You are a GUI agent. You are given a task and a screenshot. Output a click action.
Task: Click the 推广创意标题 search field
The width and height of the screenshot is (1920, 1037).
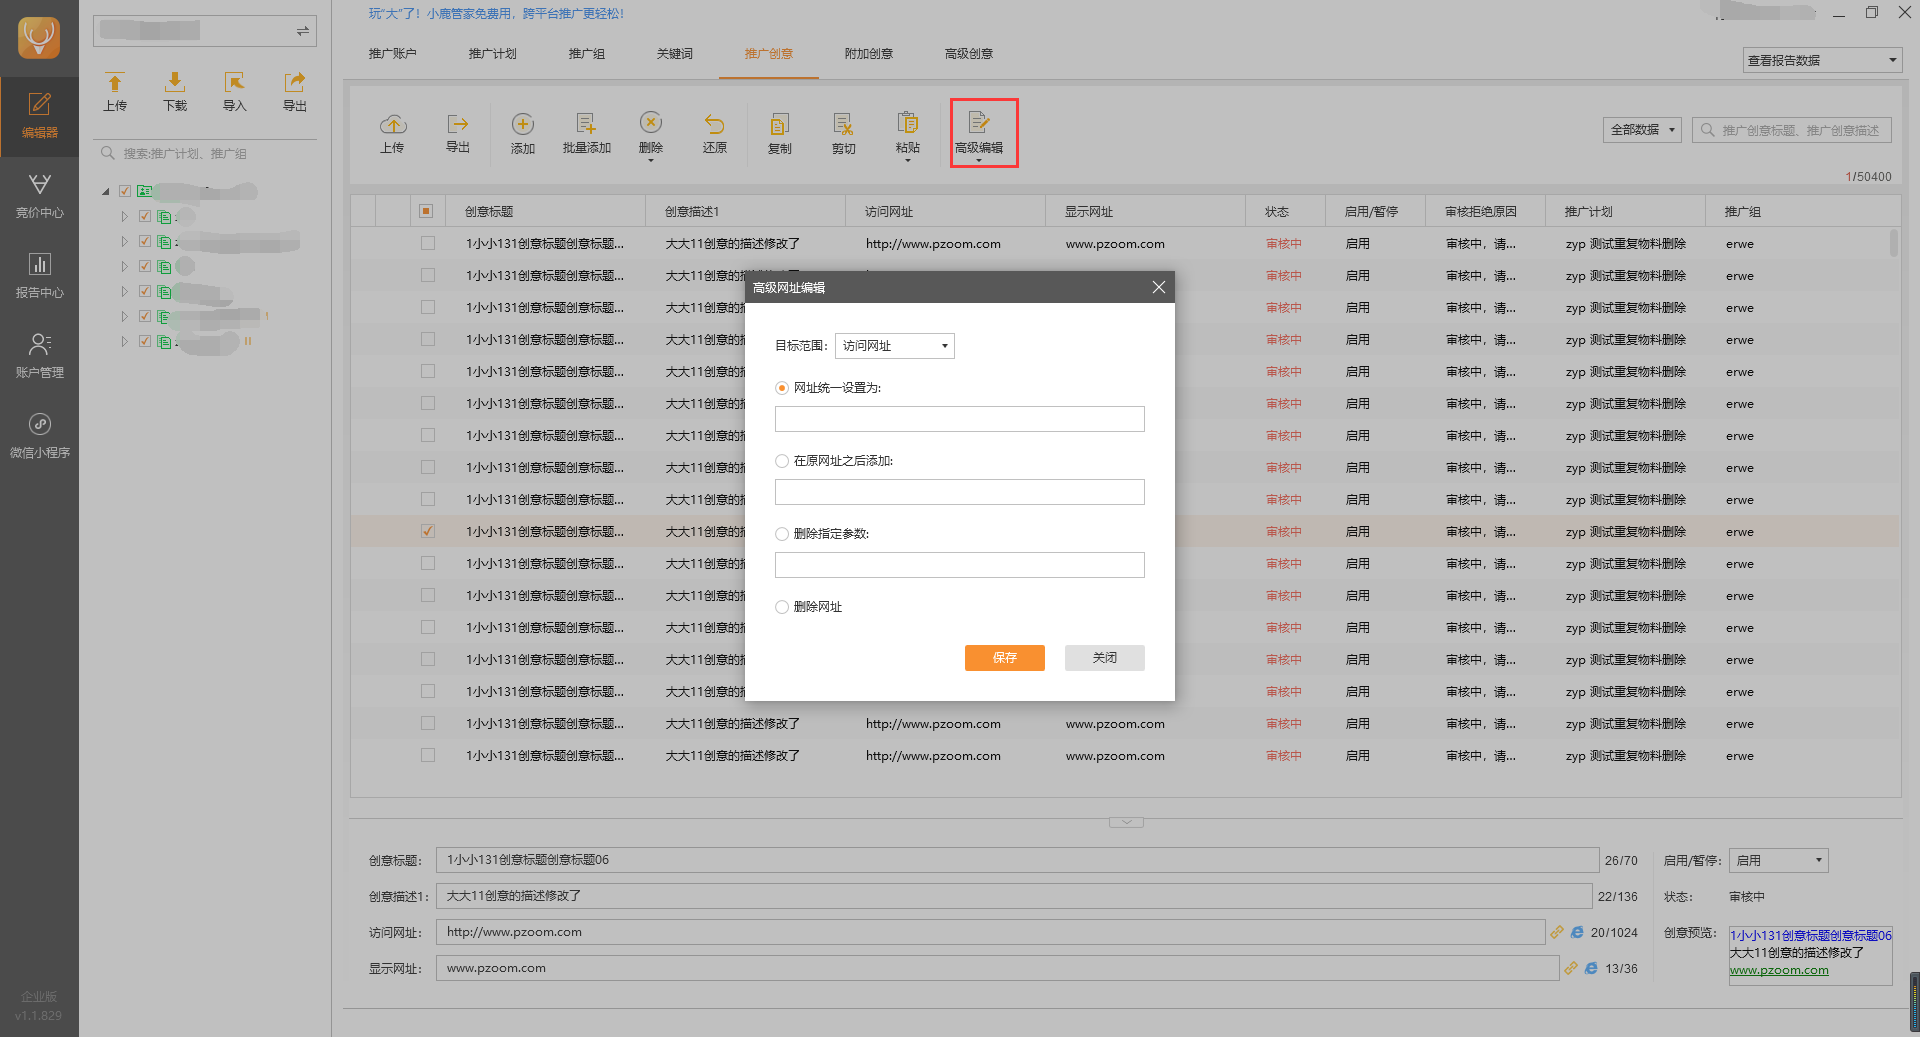point(1792,130)
